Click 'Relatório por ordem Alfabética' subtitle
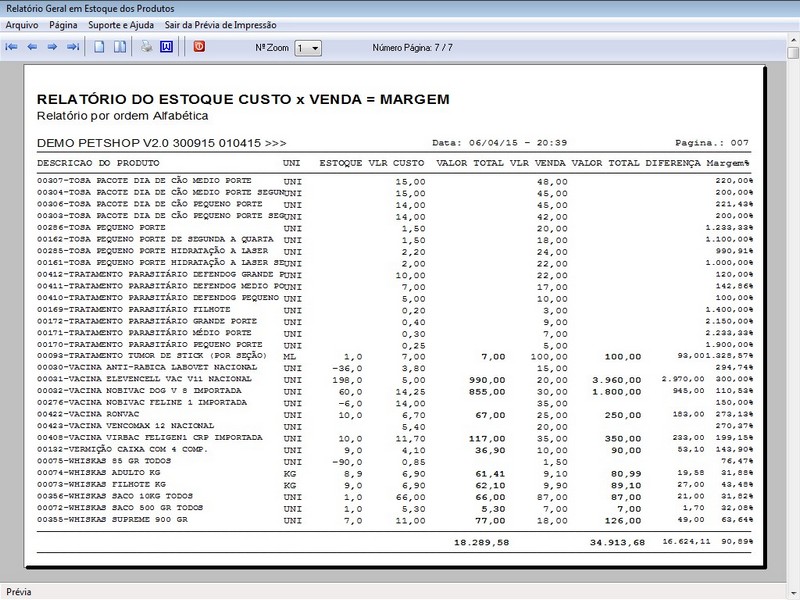The width and height of the screenshot is (800, 600). [122, 116]
